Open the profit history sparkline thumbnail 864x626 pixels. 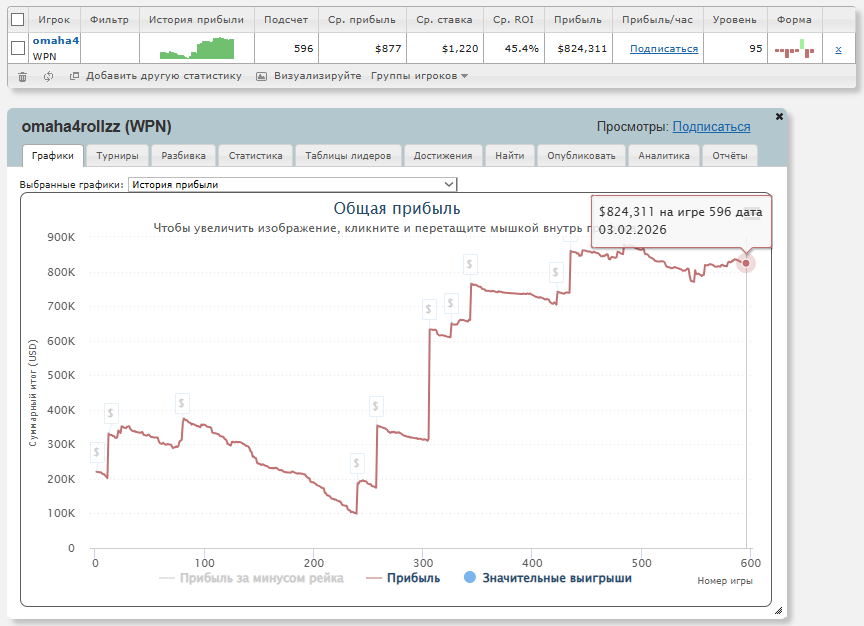196,48
